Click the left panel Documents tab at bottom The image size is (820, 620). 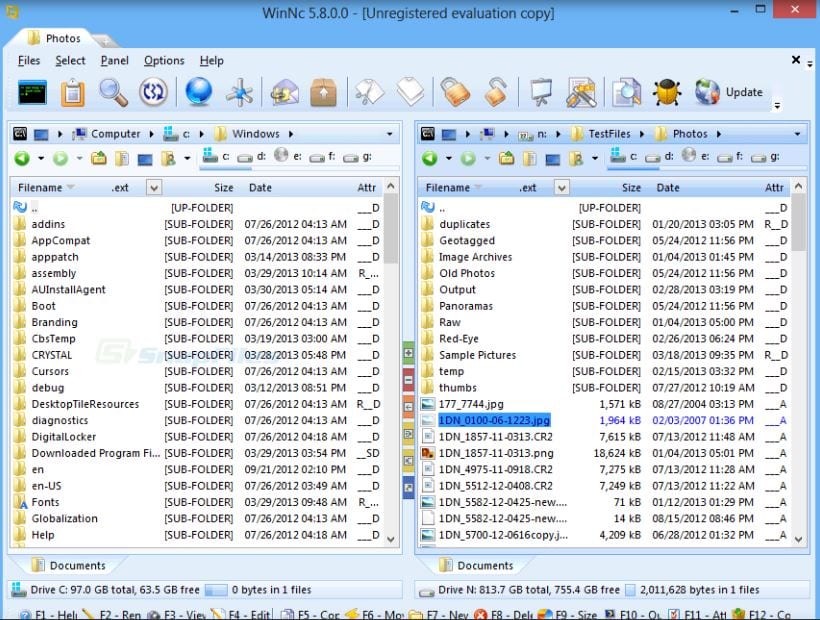coord(69,566)
